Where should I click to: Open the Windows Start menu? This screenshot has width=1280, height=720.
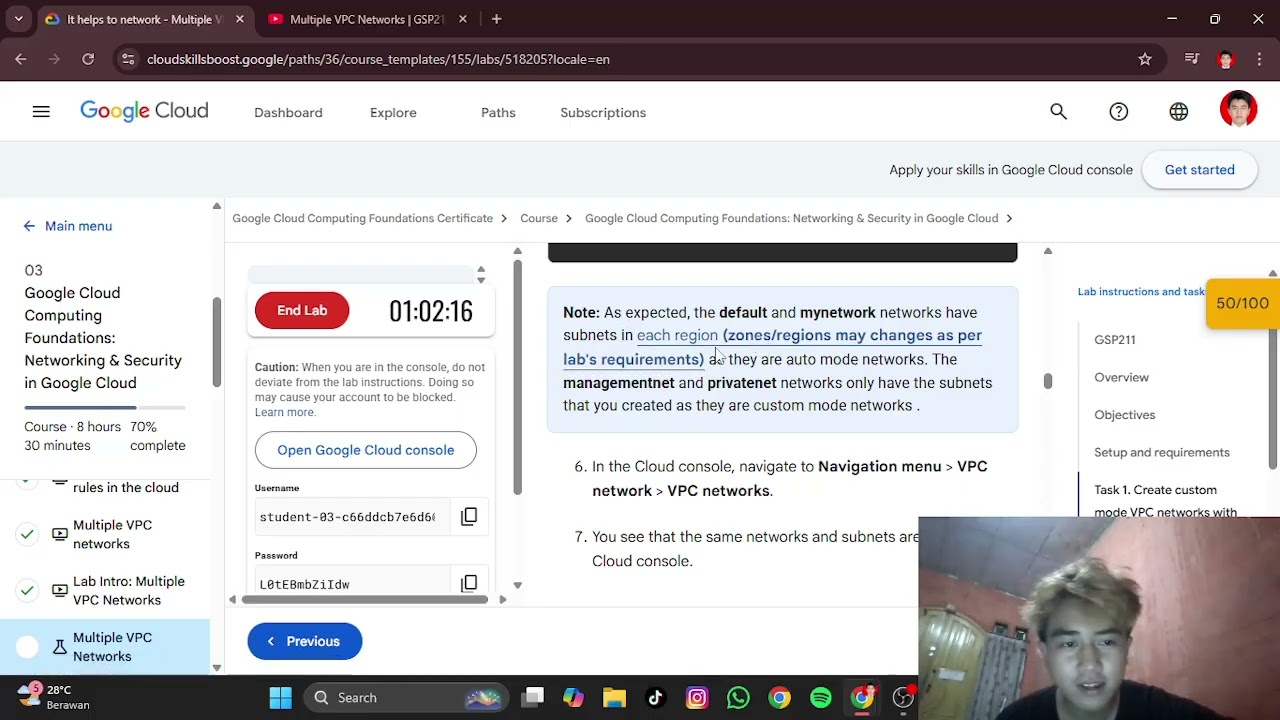(280, 697)
